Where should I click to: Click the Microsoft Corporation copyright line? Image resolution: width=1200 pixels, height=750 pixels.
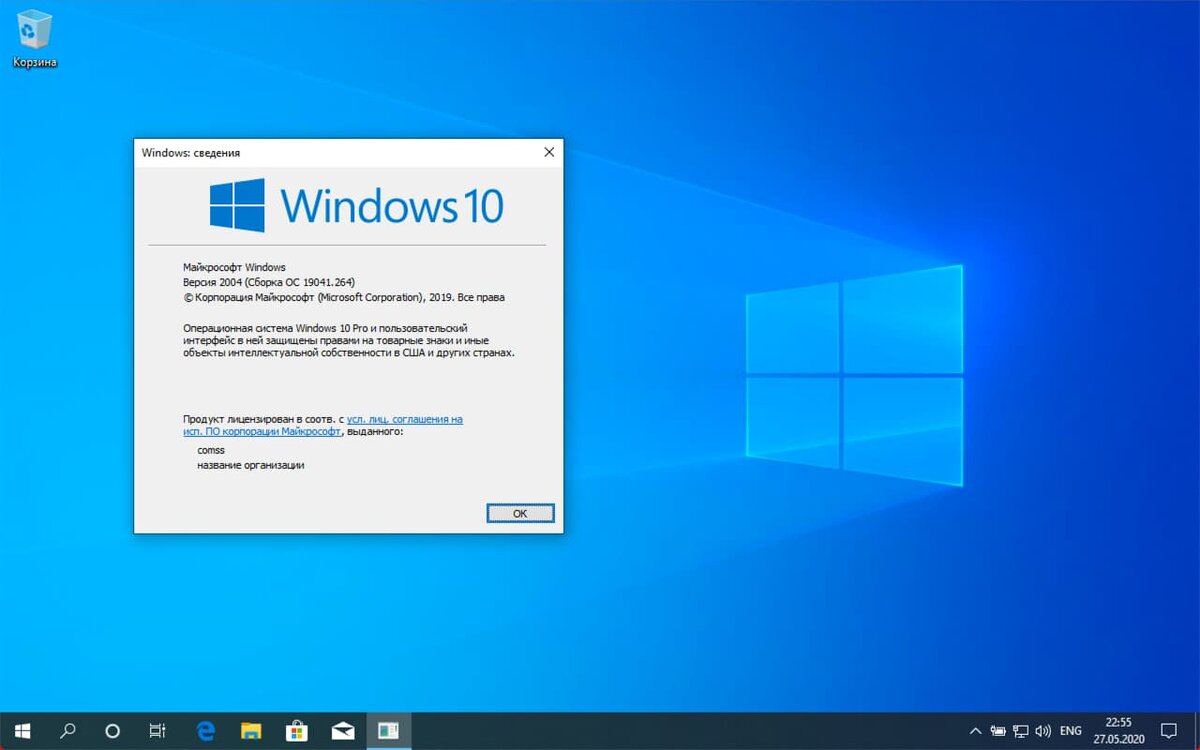point(344,297)
